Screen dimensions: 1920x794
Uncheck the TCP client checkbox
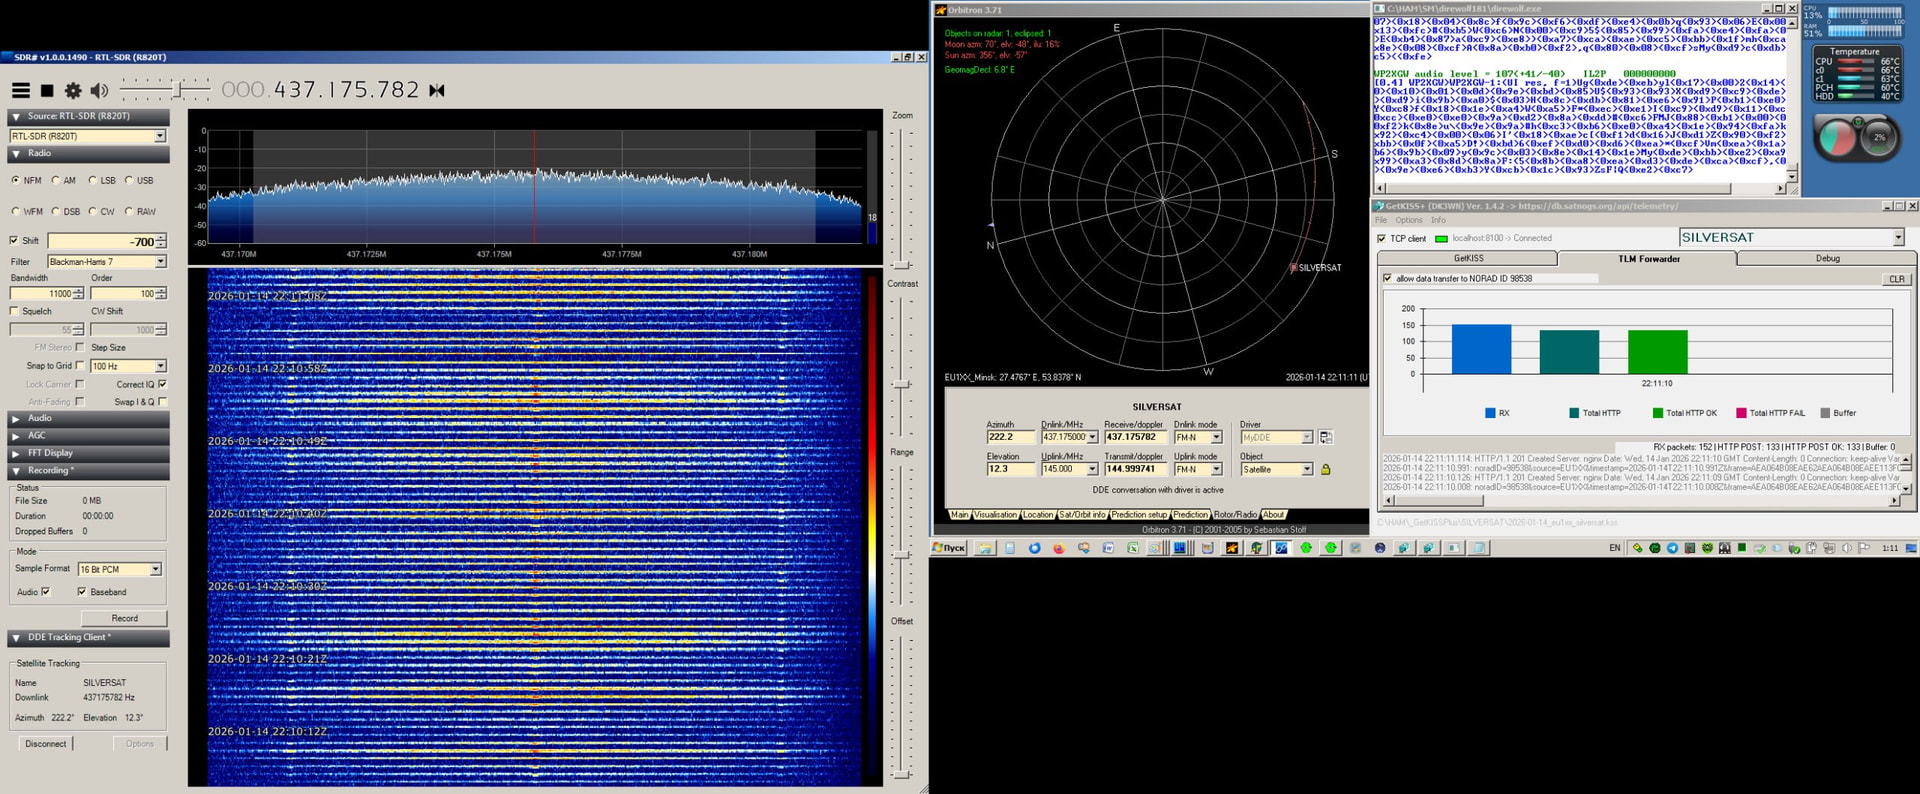(1382, 238)
